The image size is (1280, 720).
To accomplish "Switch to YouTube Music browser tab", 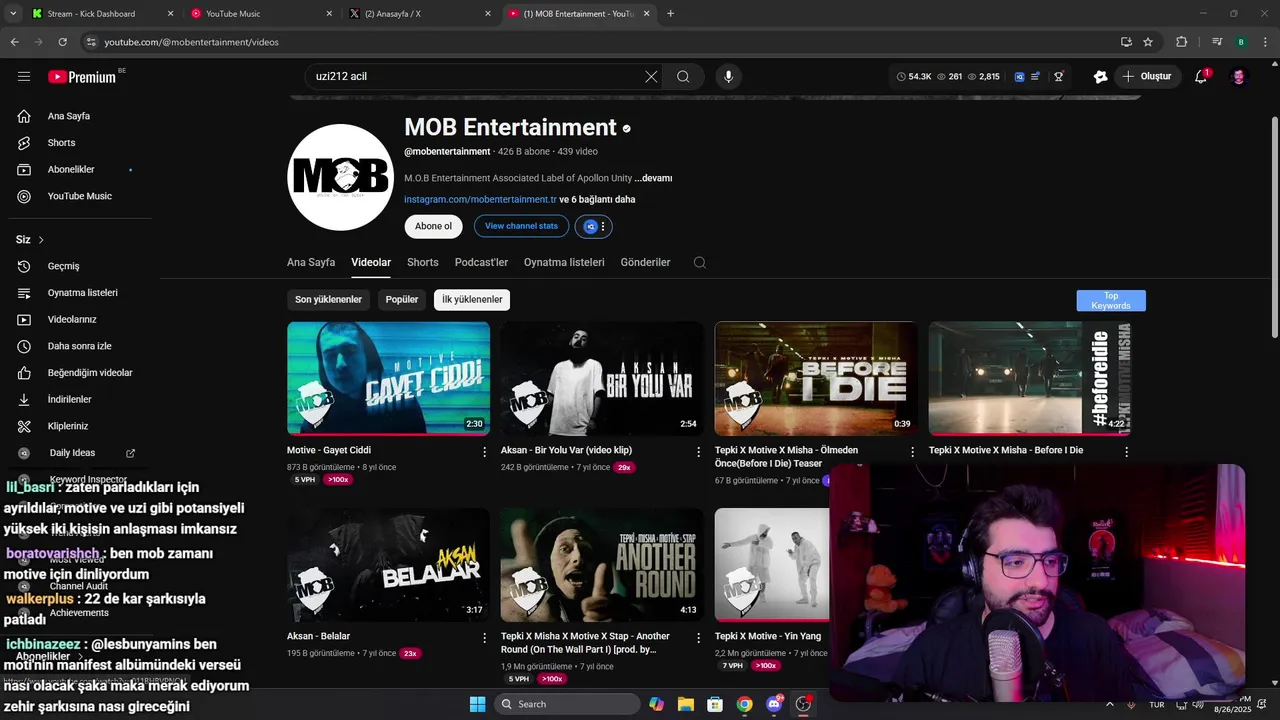I will click(x=260, y=14).
